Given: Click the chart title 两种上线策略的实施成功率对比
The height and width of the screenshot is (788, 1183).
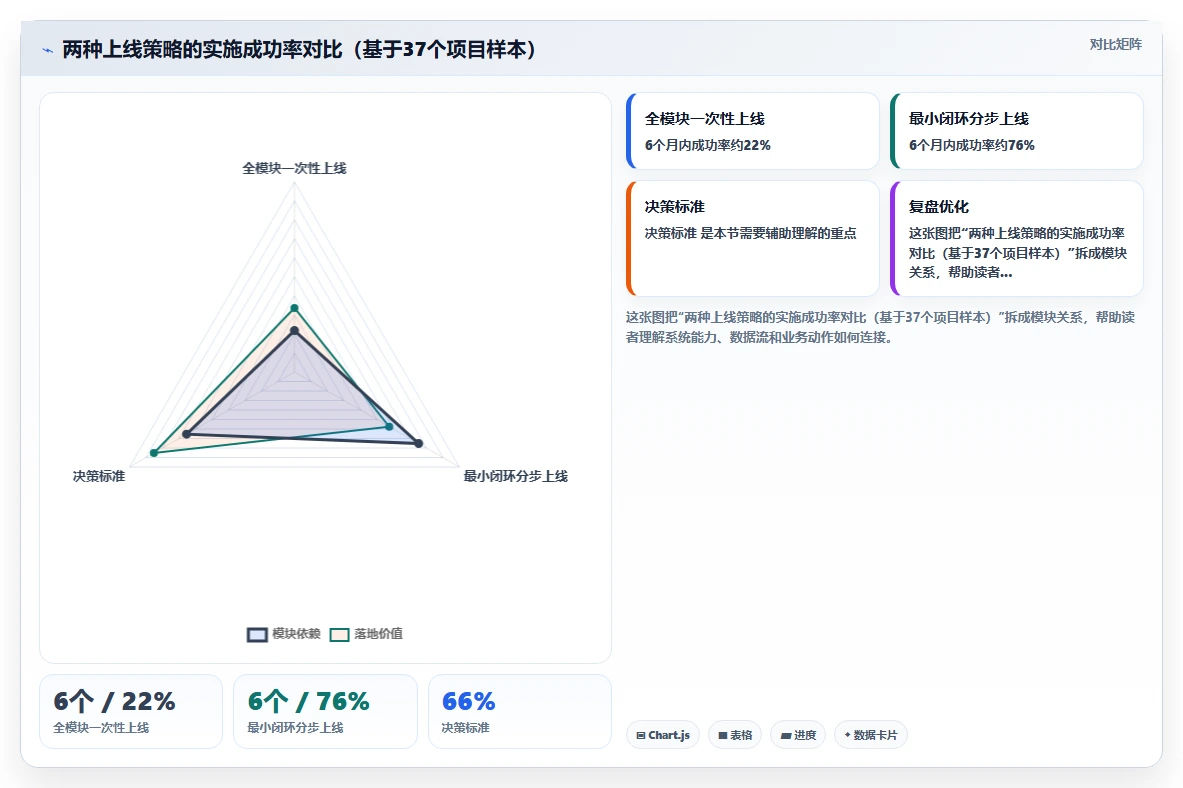Looking at the screenshot, I should coord(300,50).
